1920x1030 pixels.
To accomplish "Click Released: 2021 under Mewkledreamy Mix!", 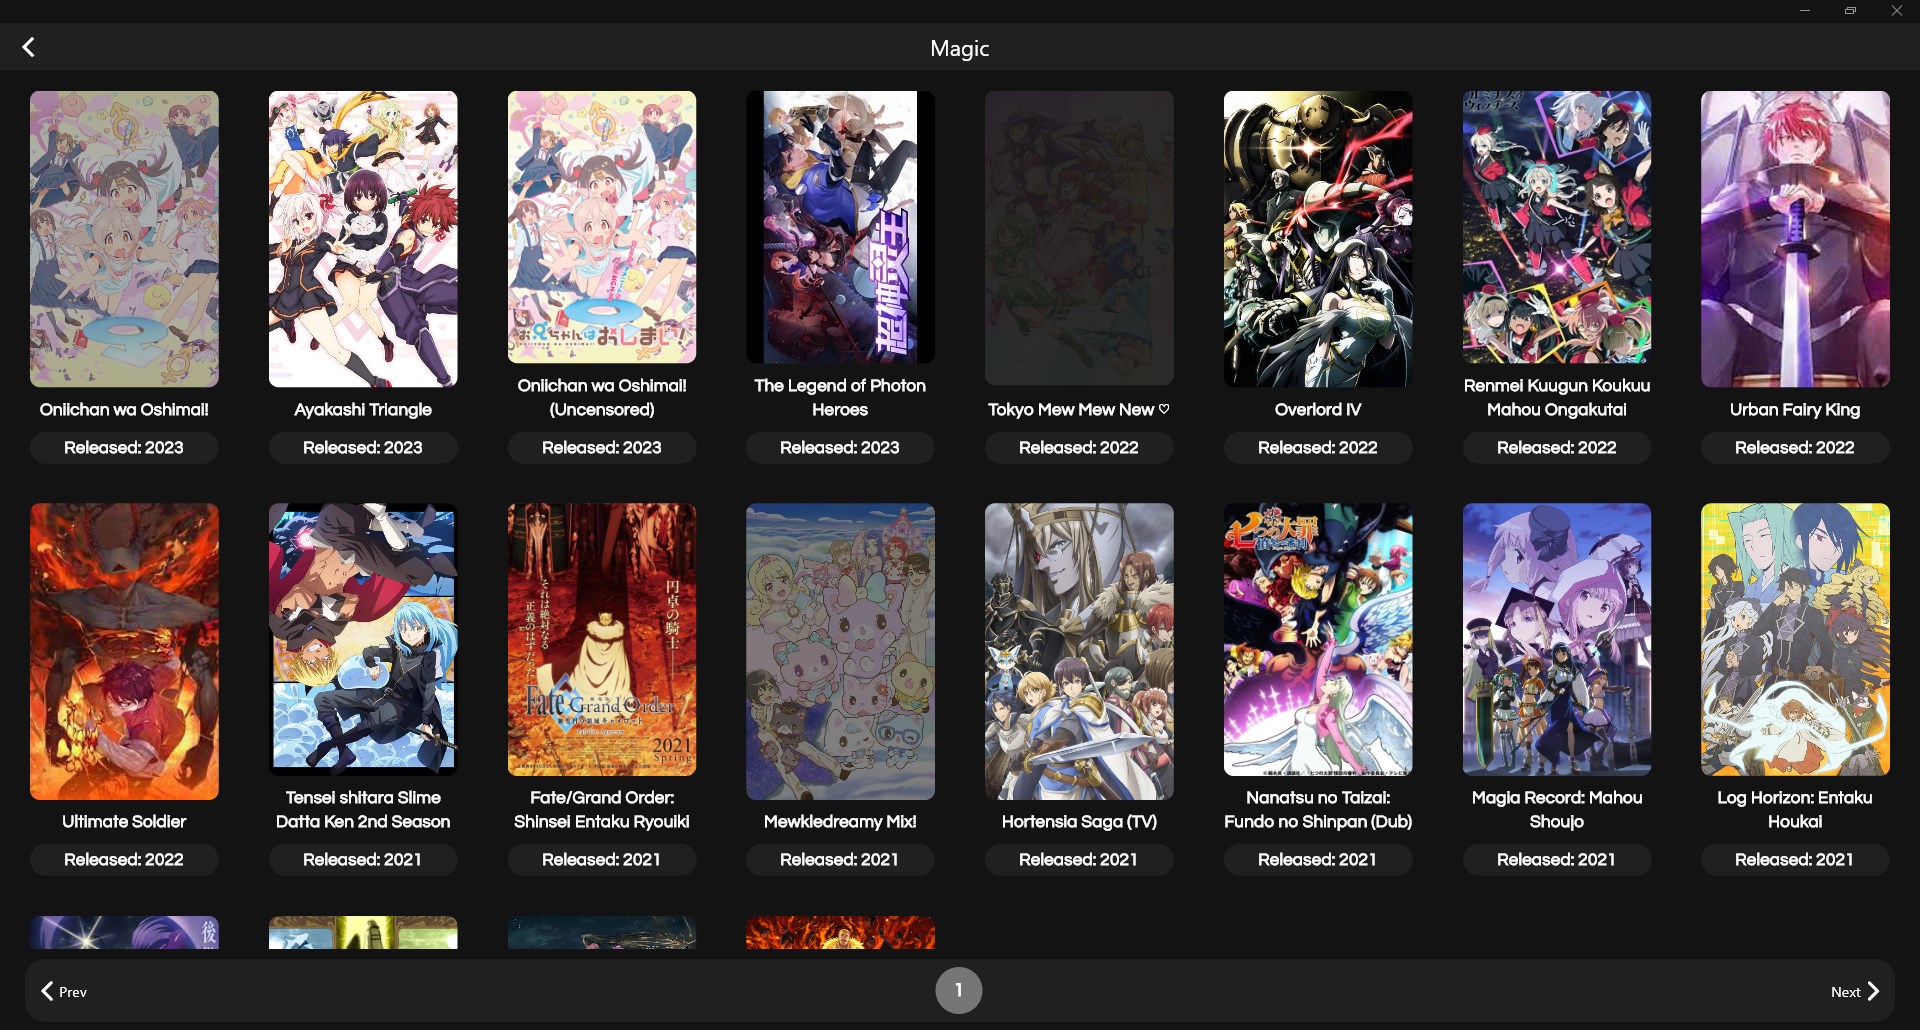I will click(840, 860).
